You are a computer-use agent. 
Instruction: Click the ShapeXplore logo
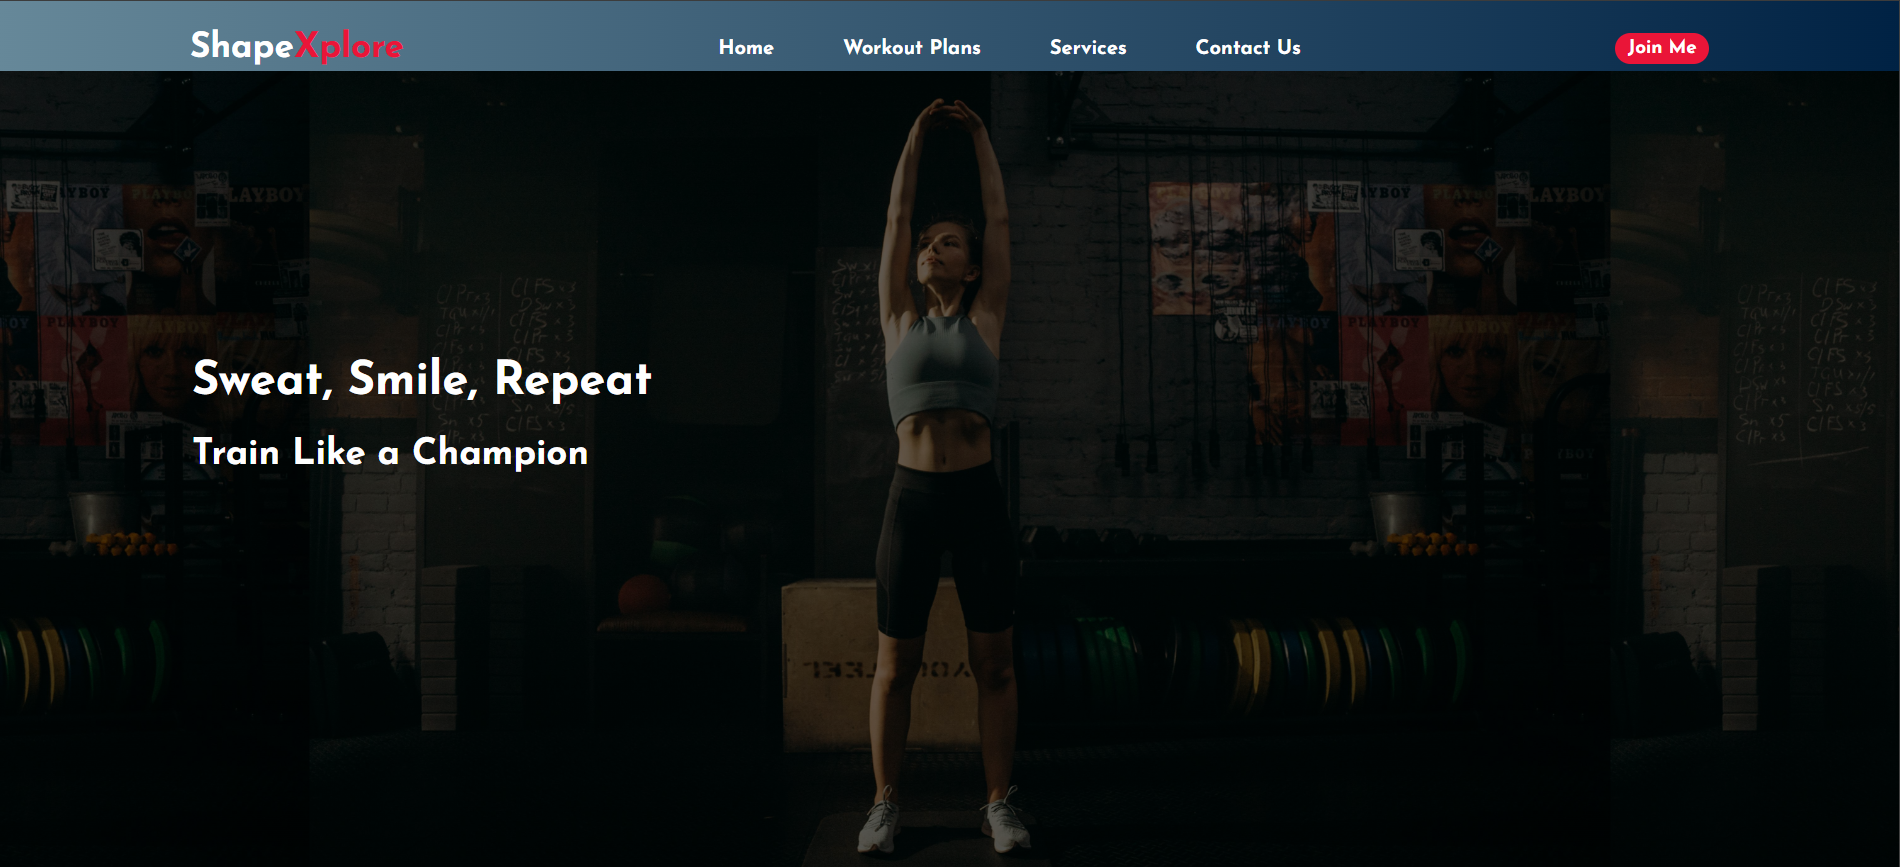coord(296,46)
